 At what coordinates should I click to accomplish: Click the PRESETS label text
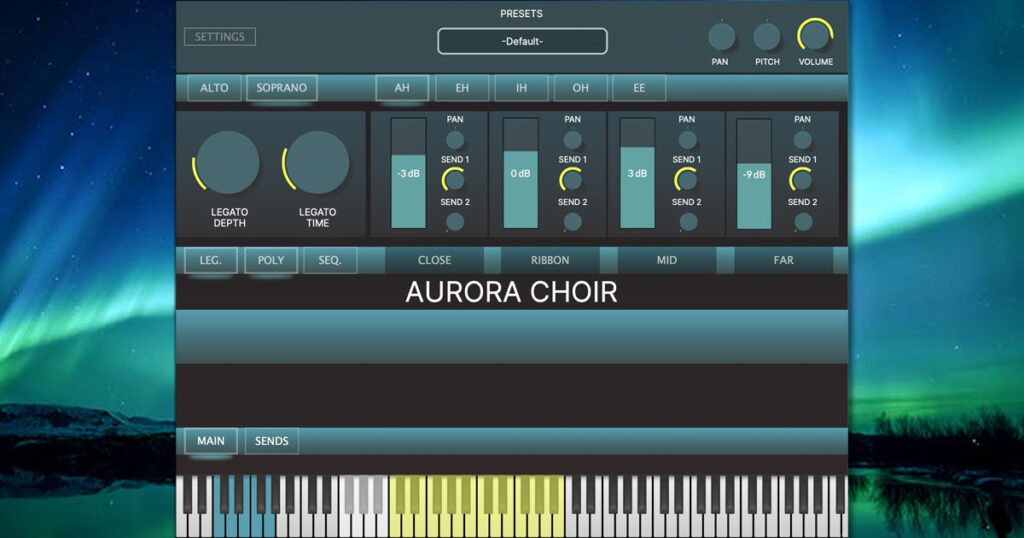point(521,13)
